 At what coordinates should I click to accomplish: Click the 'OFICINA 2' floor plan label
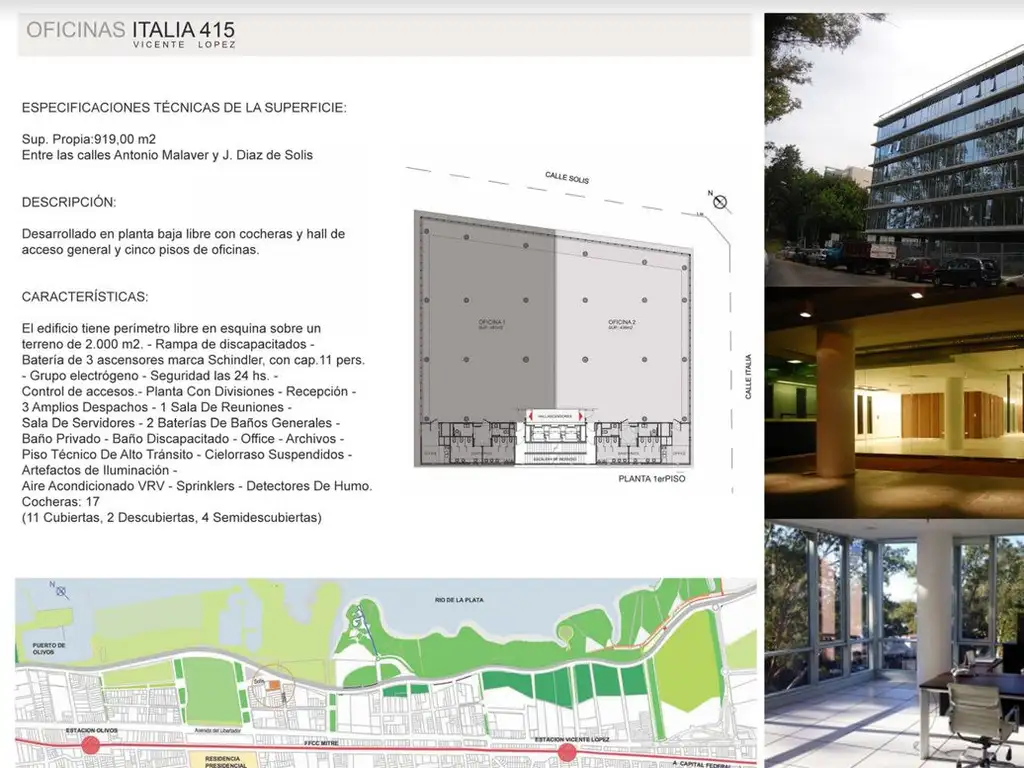(x=622, y=322)
